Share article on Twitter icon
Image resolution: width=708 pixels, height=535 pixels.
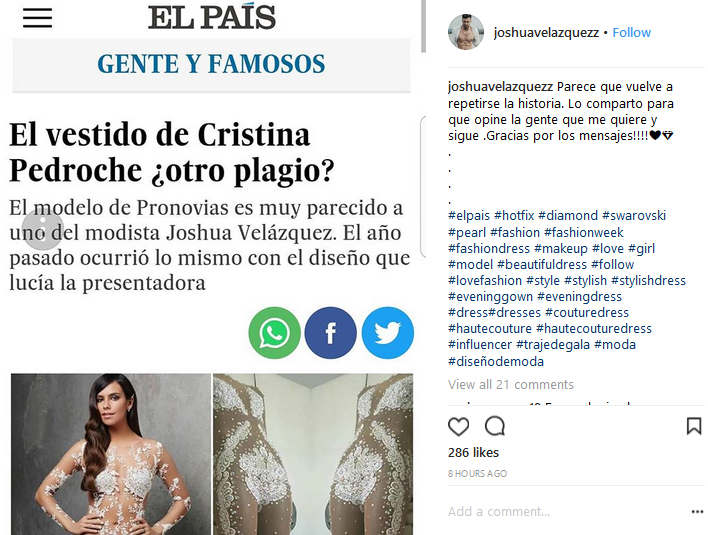pos(387,333)
